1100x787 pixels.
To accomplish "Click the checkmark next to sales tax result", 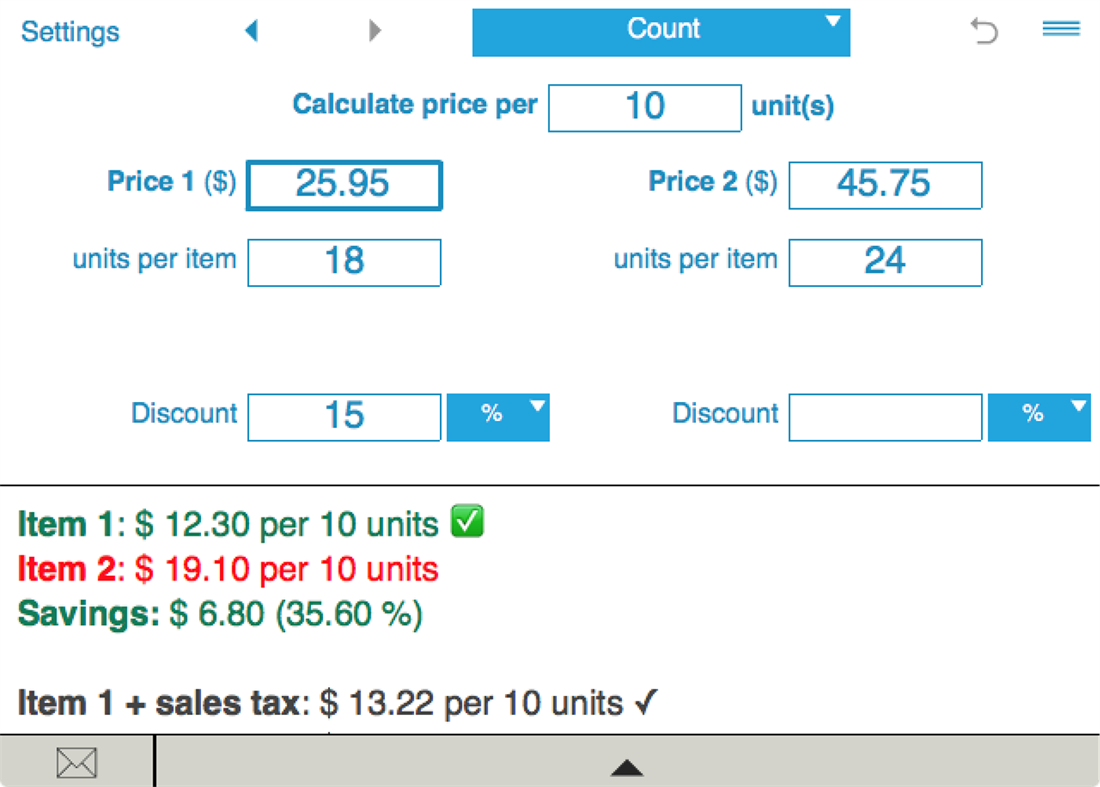I will 648,703.
